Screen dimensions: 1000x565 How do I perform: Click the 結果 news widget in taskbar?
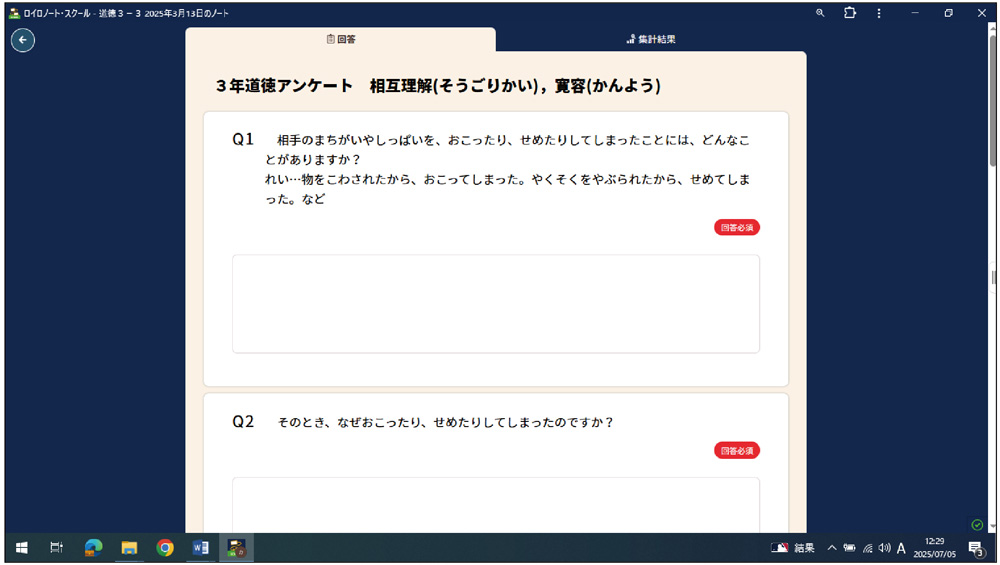click(x=793, y=548)
